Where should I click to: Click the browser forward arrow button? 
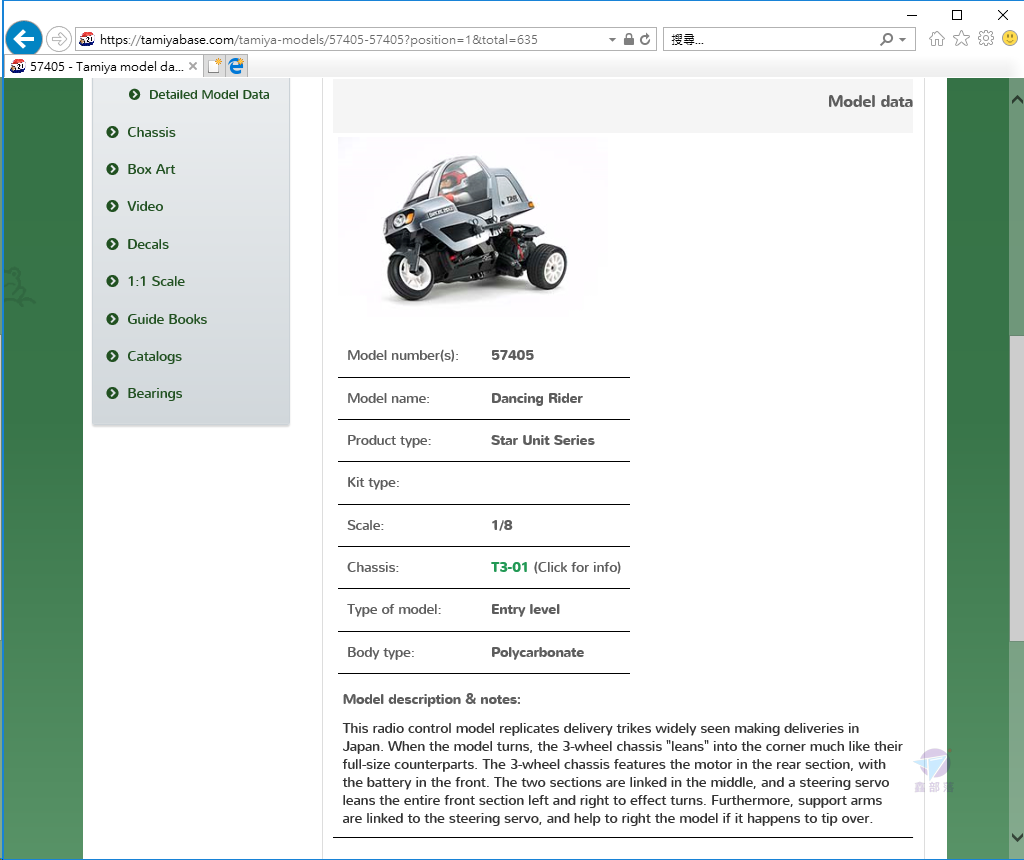tap(59, 39)
